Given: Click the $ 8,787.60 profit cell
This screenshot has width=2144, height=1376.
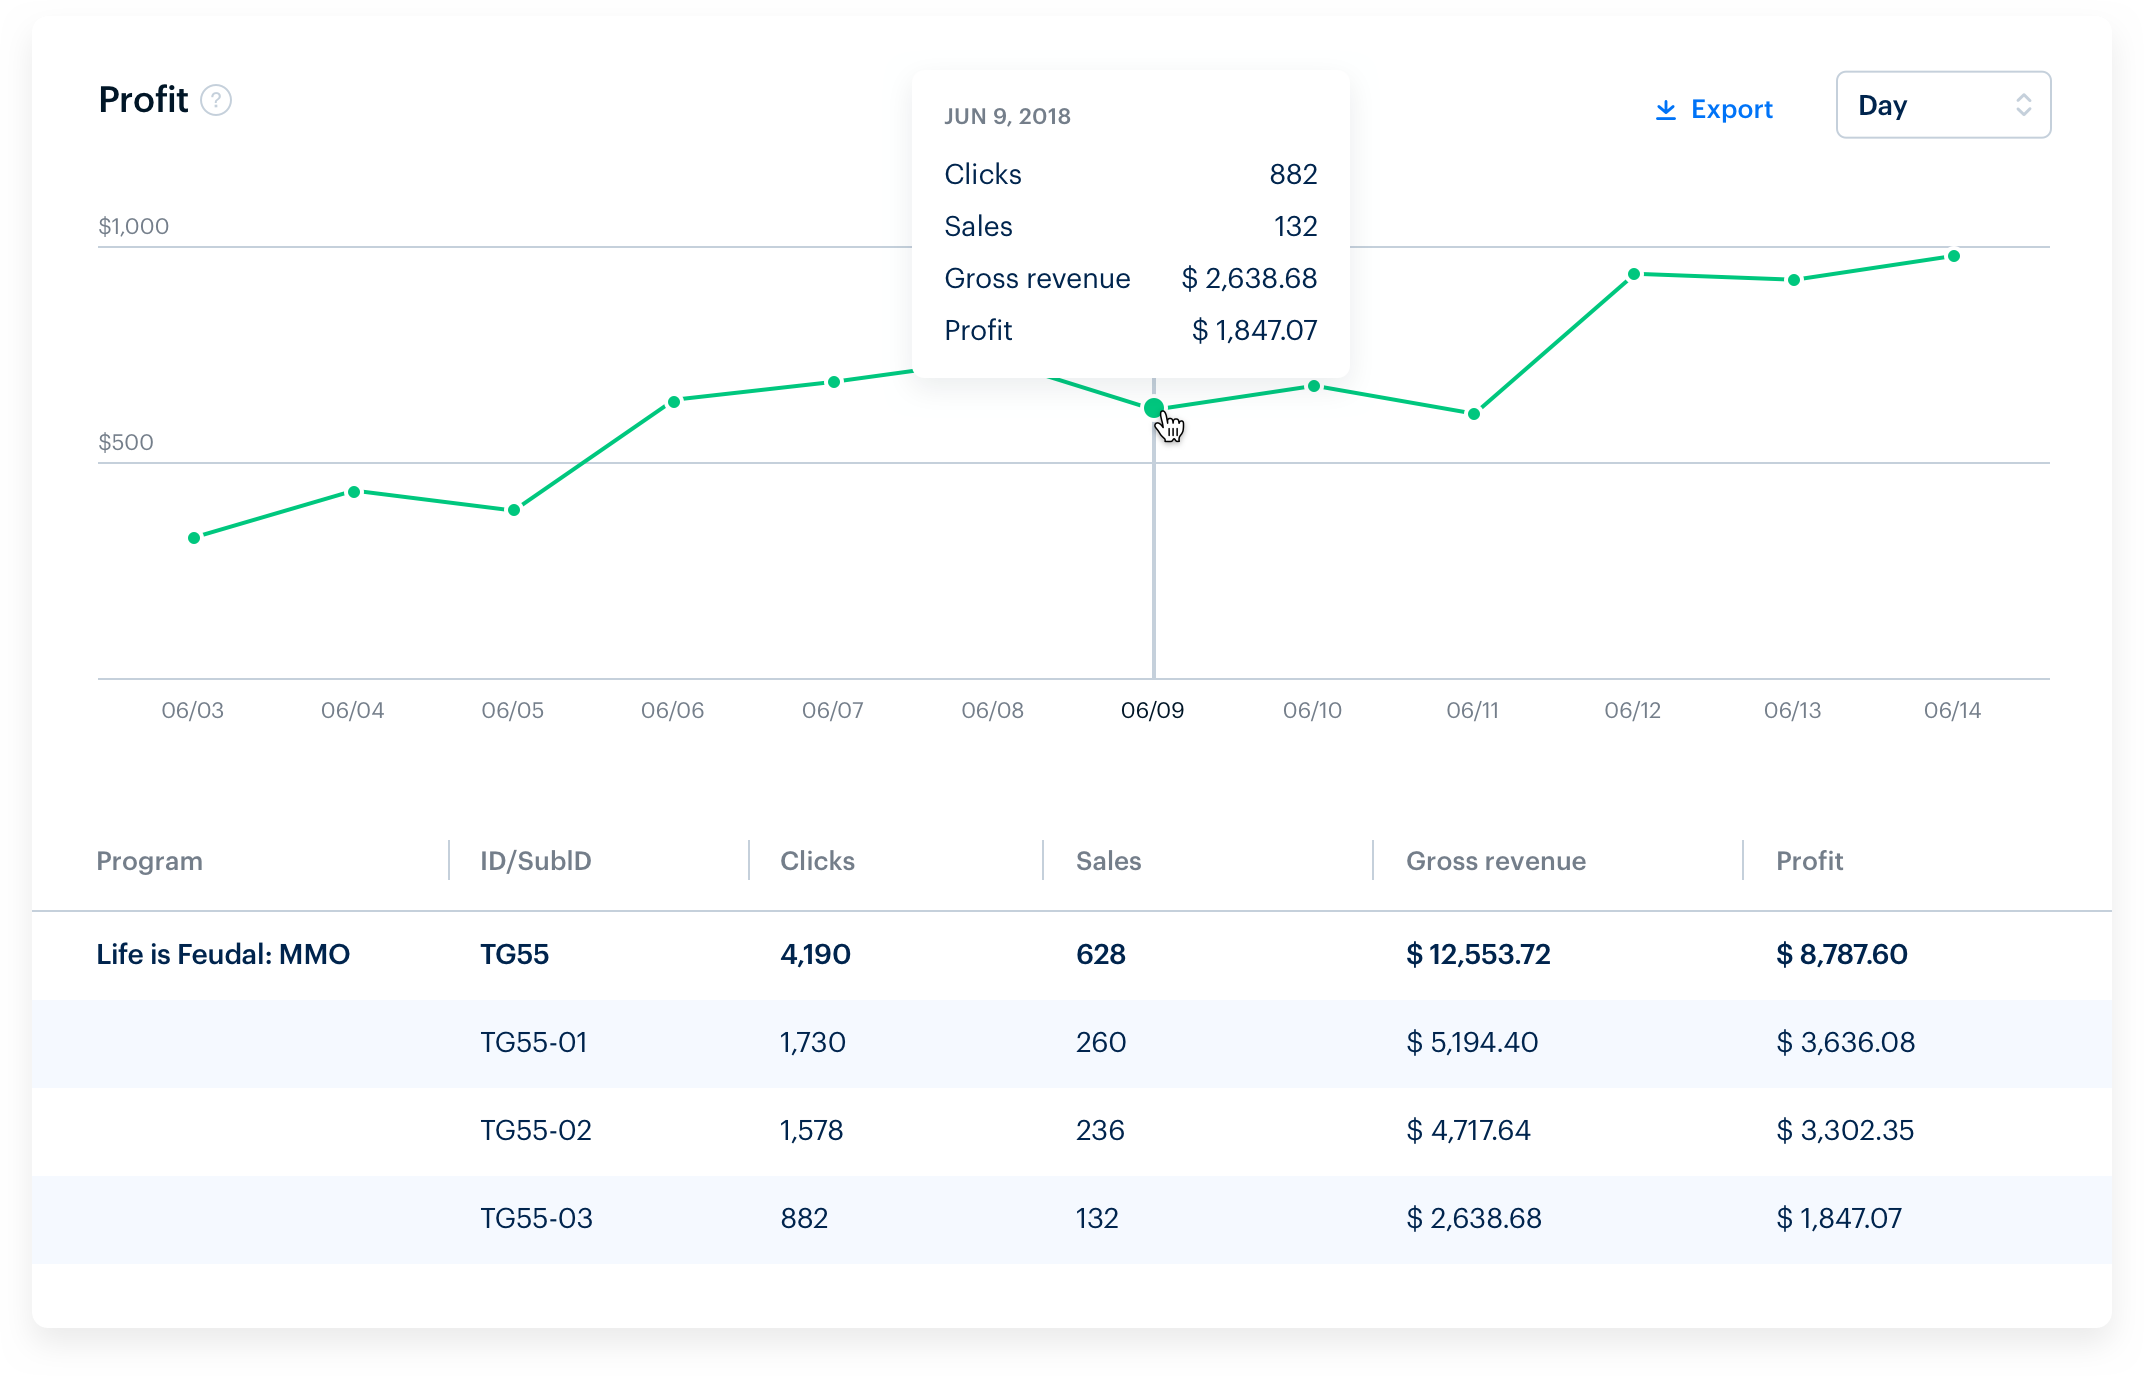Looking at the screenshot, I should (1842, 954).
